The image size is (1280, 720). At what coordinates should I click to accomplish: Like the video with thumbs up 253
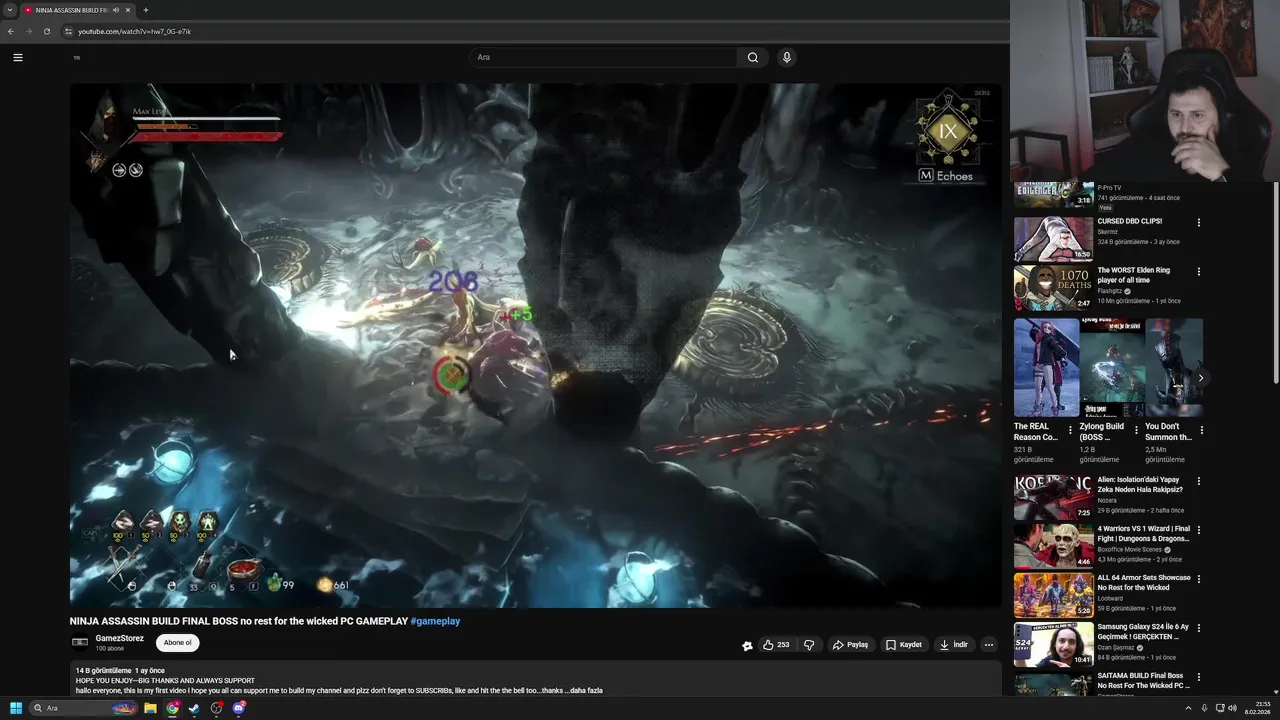pyautogui.click(x=776, y=645)
